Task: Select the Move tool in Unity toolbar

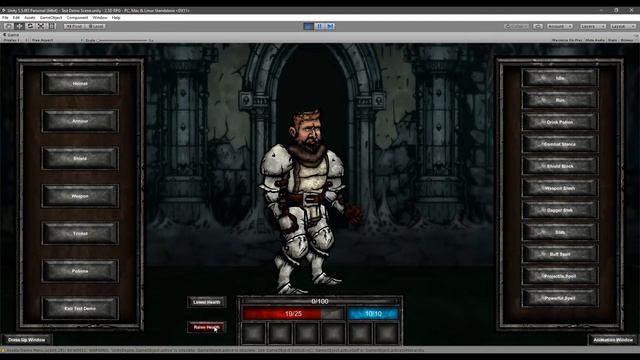Action: click(19, 26)
